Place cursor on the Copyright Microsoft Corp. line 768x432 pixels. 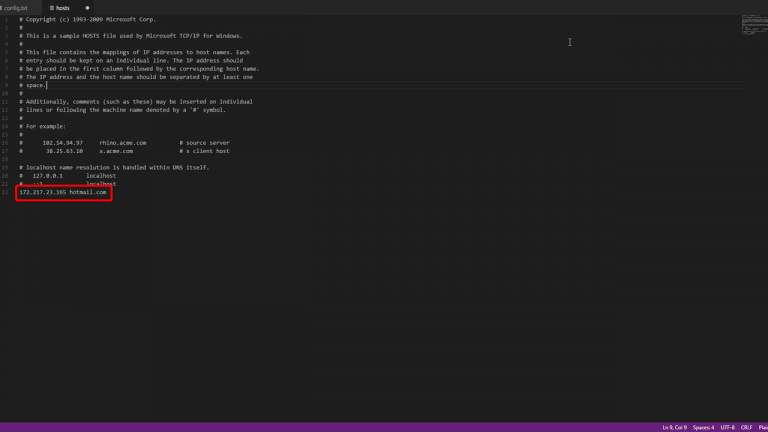87,20
